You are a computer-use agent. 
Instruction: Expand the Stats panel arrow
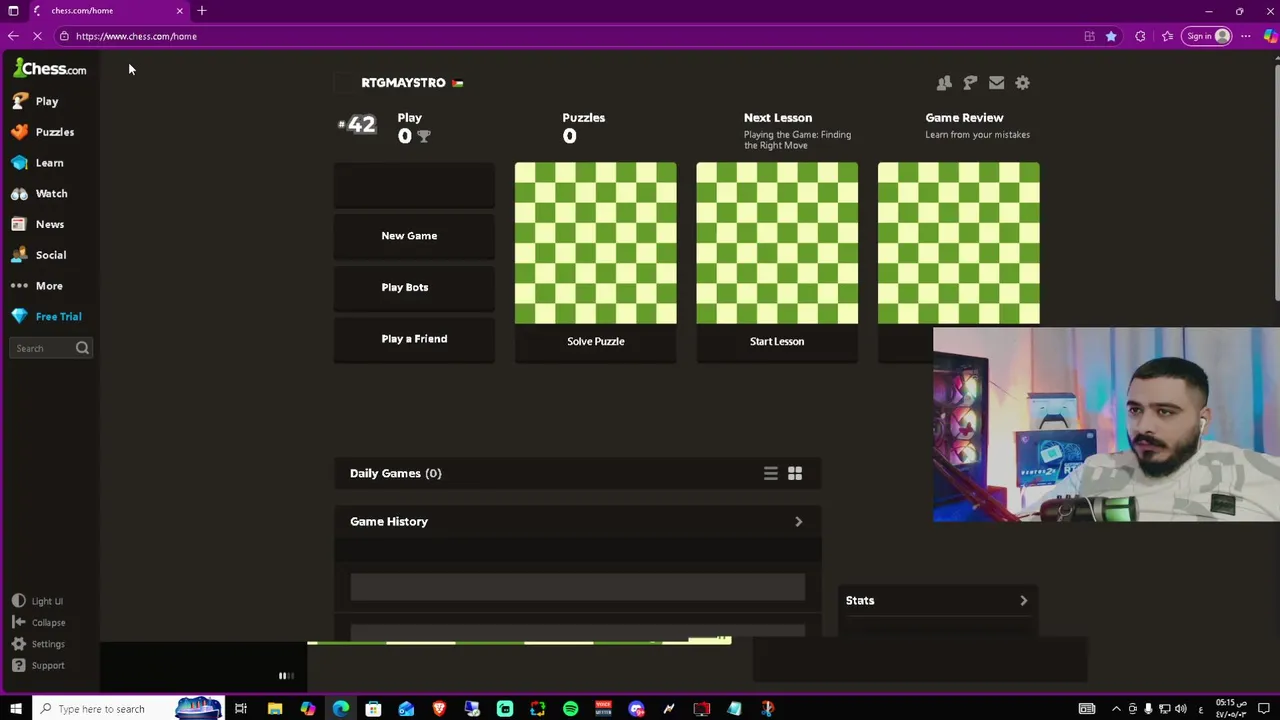click(1023, 601)
